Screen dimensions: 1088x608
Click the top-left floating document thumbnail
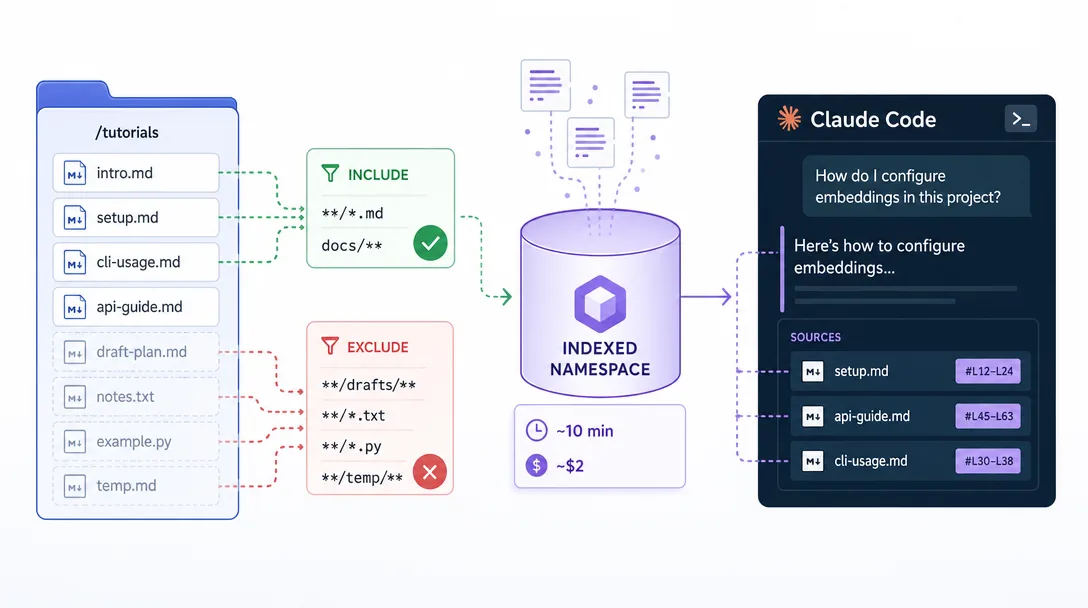545,85
